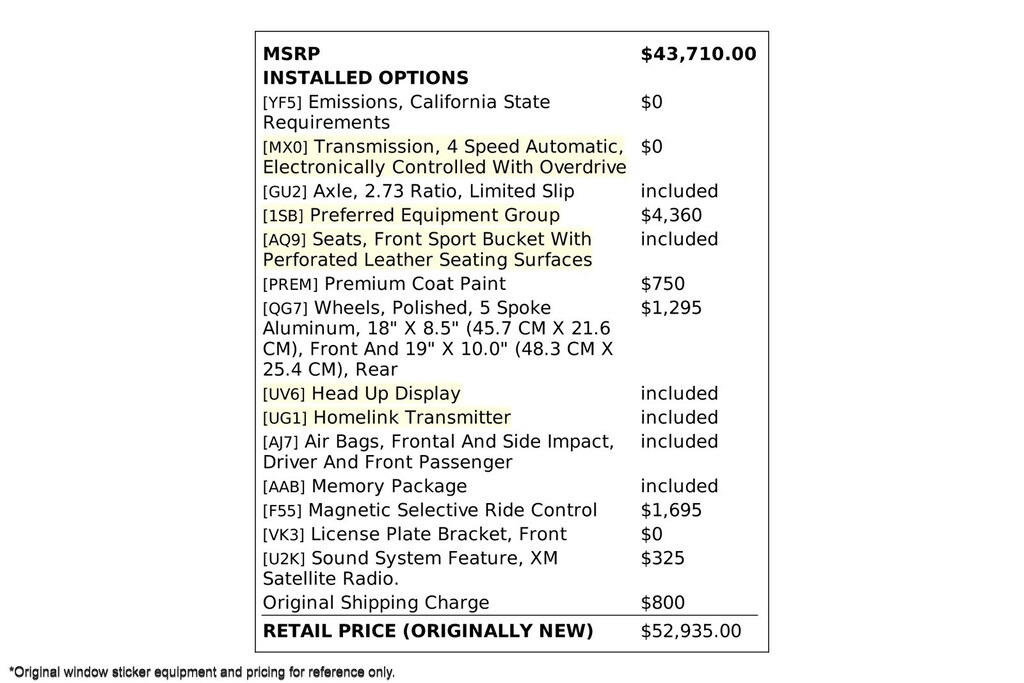Click the retail price total $52,935.00
Viewport: 1024px width, 683px height.
[x=691, y=631]
